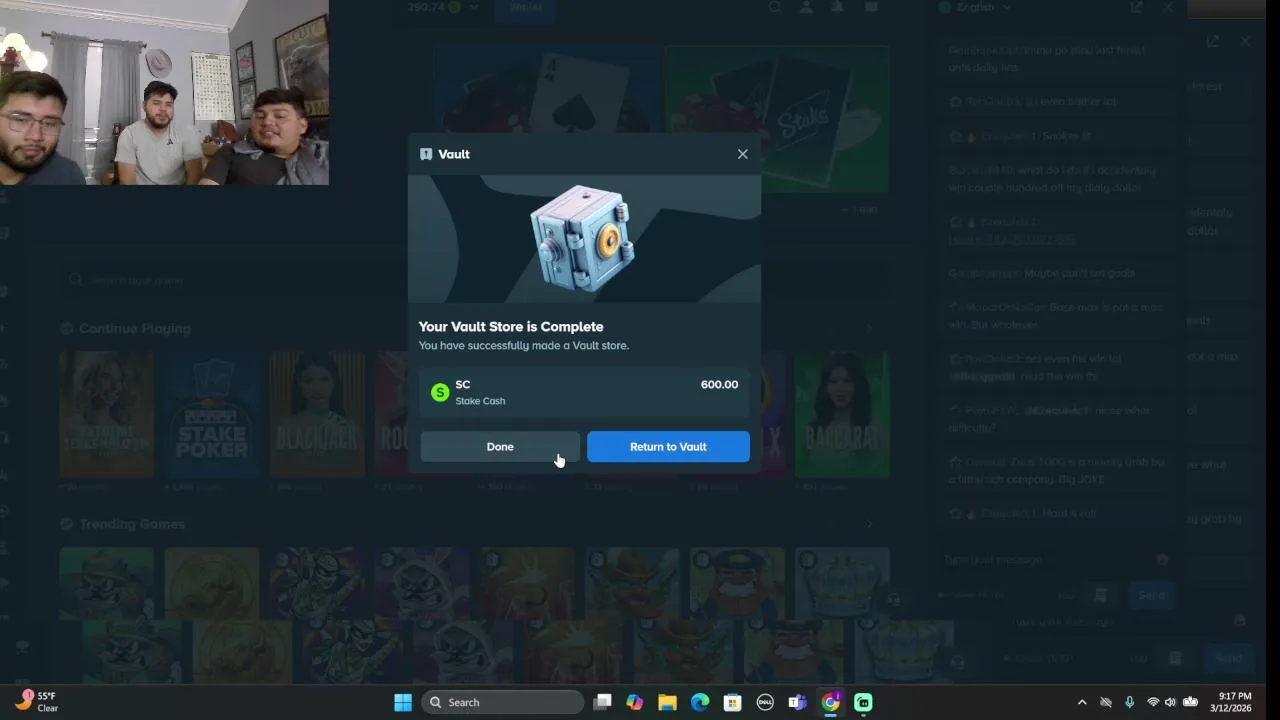The height and width of the screenshot is (720, 1280).
Task: Click the volume speaker tray icon
Action: pos(1171,702)
